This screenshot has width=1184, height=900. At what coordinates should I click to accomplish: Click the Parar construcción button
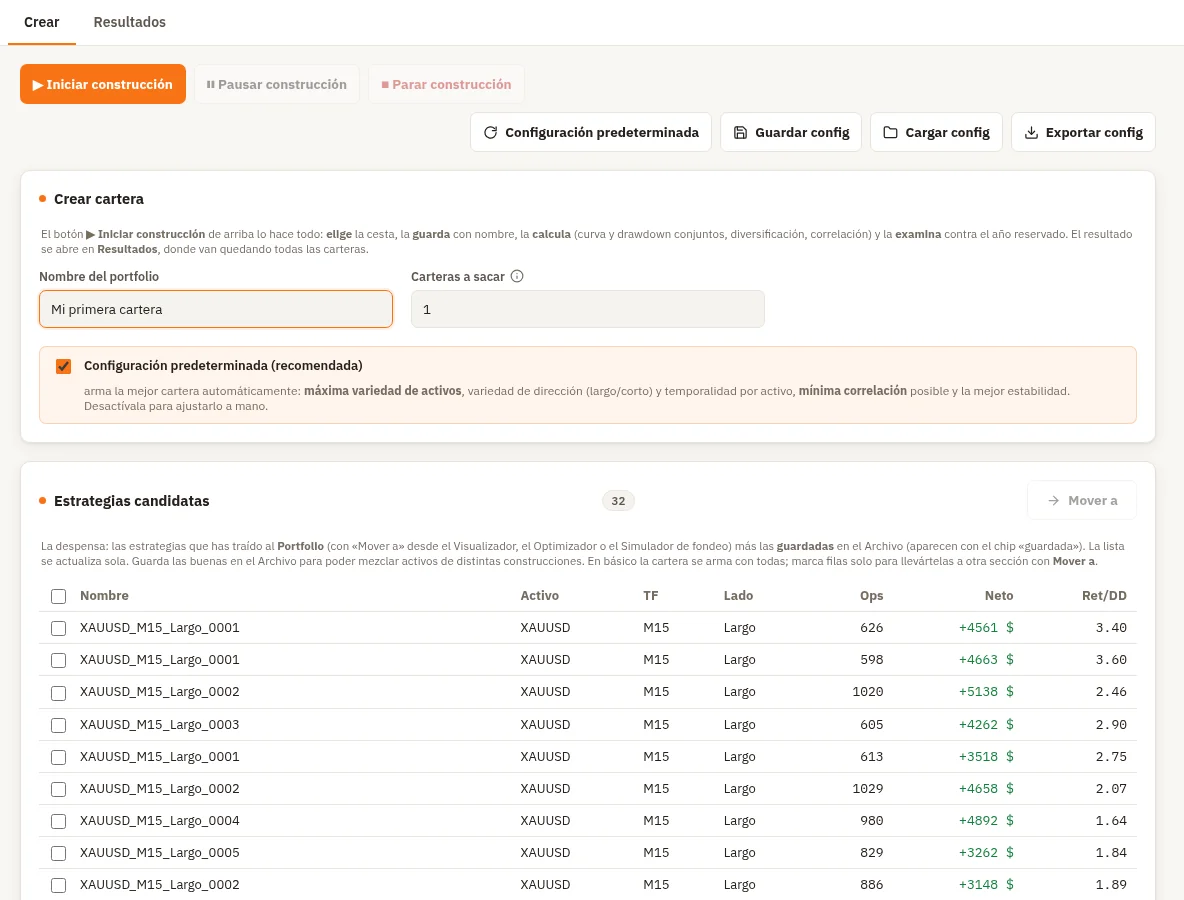point(446,84)
